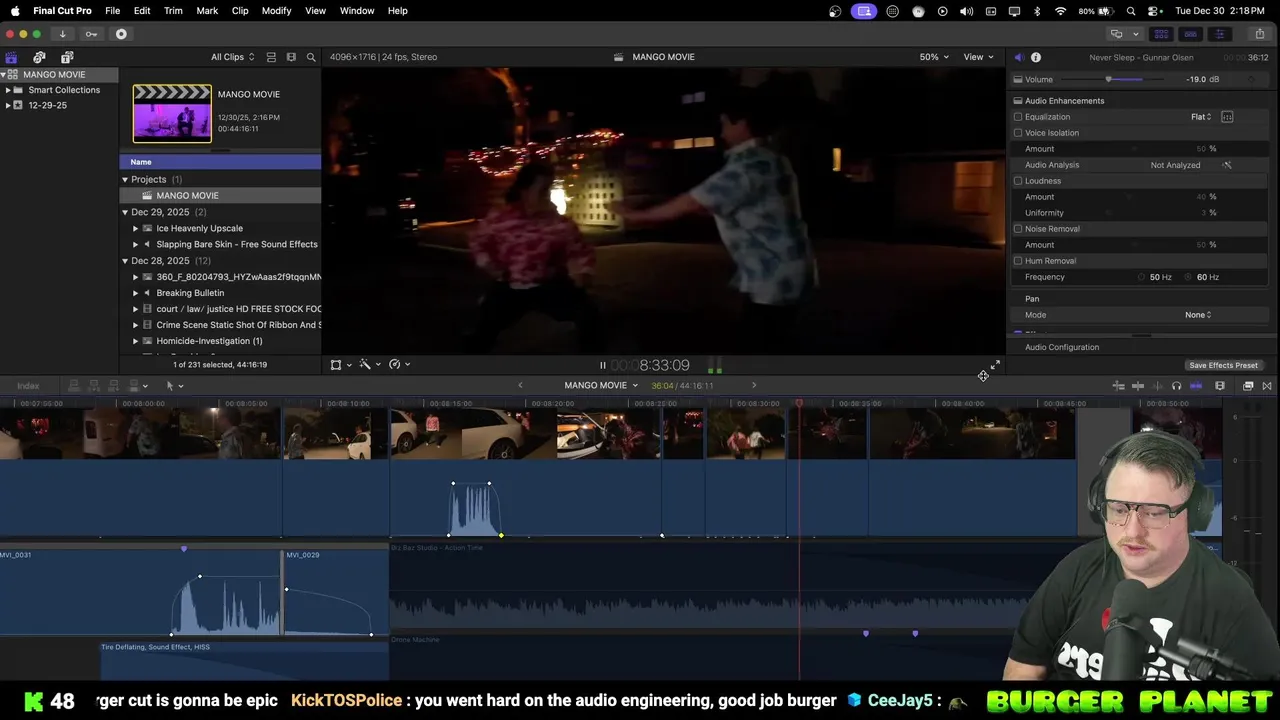Toggle the Audio Enhancements section visibility

pos(1018,101)
